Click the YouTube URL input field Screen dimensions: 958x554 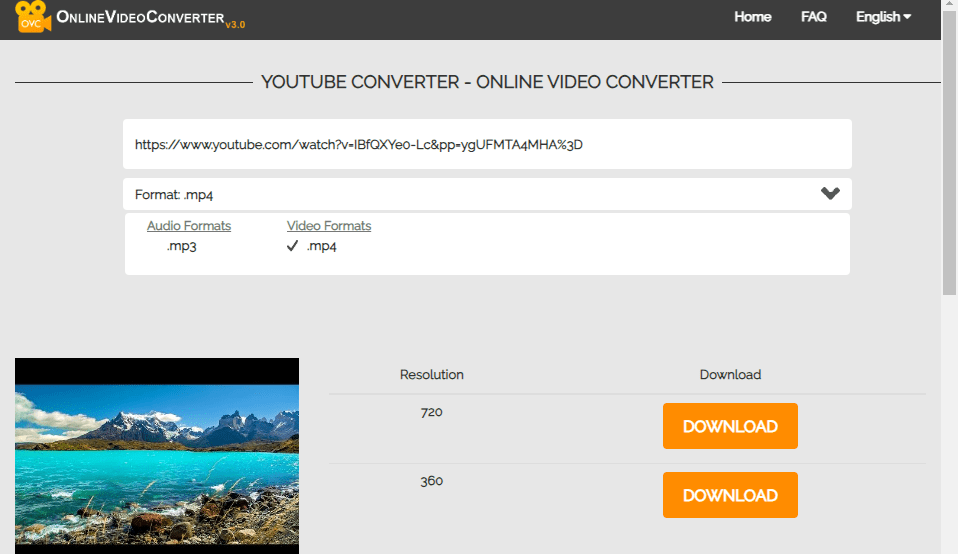point(487,144)
